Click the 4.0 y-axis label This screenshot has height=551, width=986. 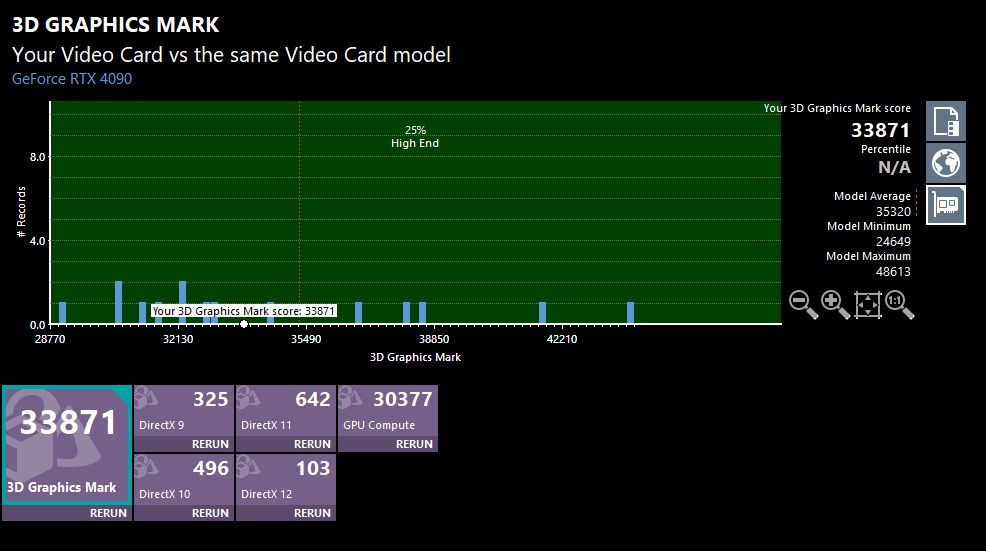coord(38,241)
